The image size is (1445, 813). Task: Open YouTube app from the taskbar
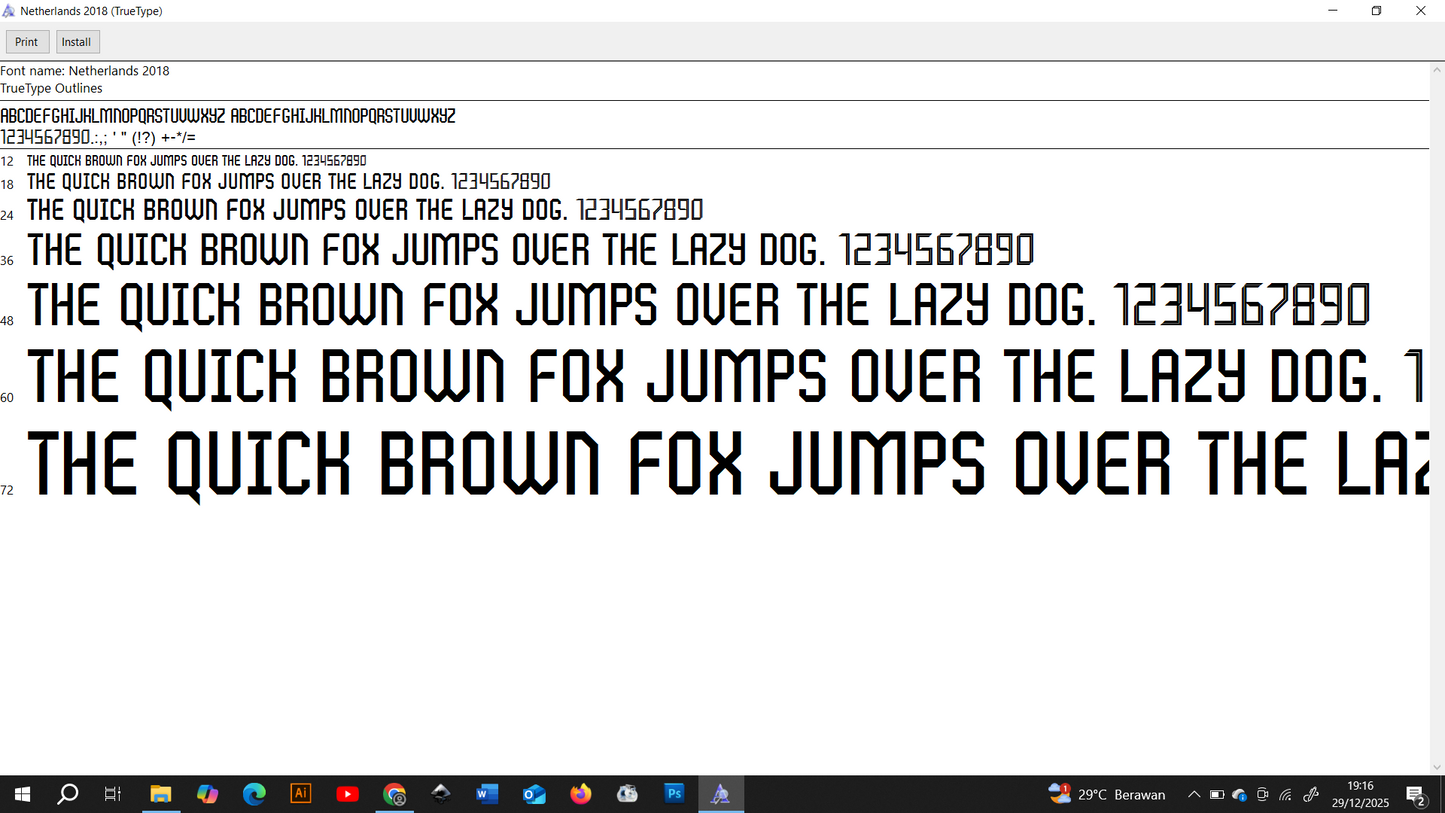tap(347, 794)
